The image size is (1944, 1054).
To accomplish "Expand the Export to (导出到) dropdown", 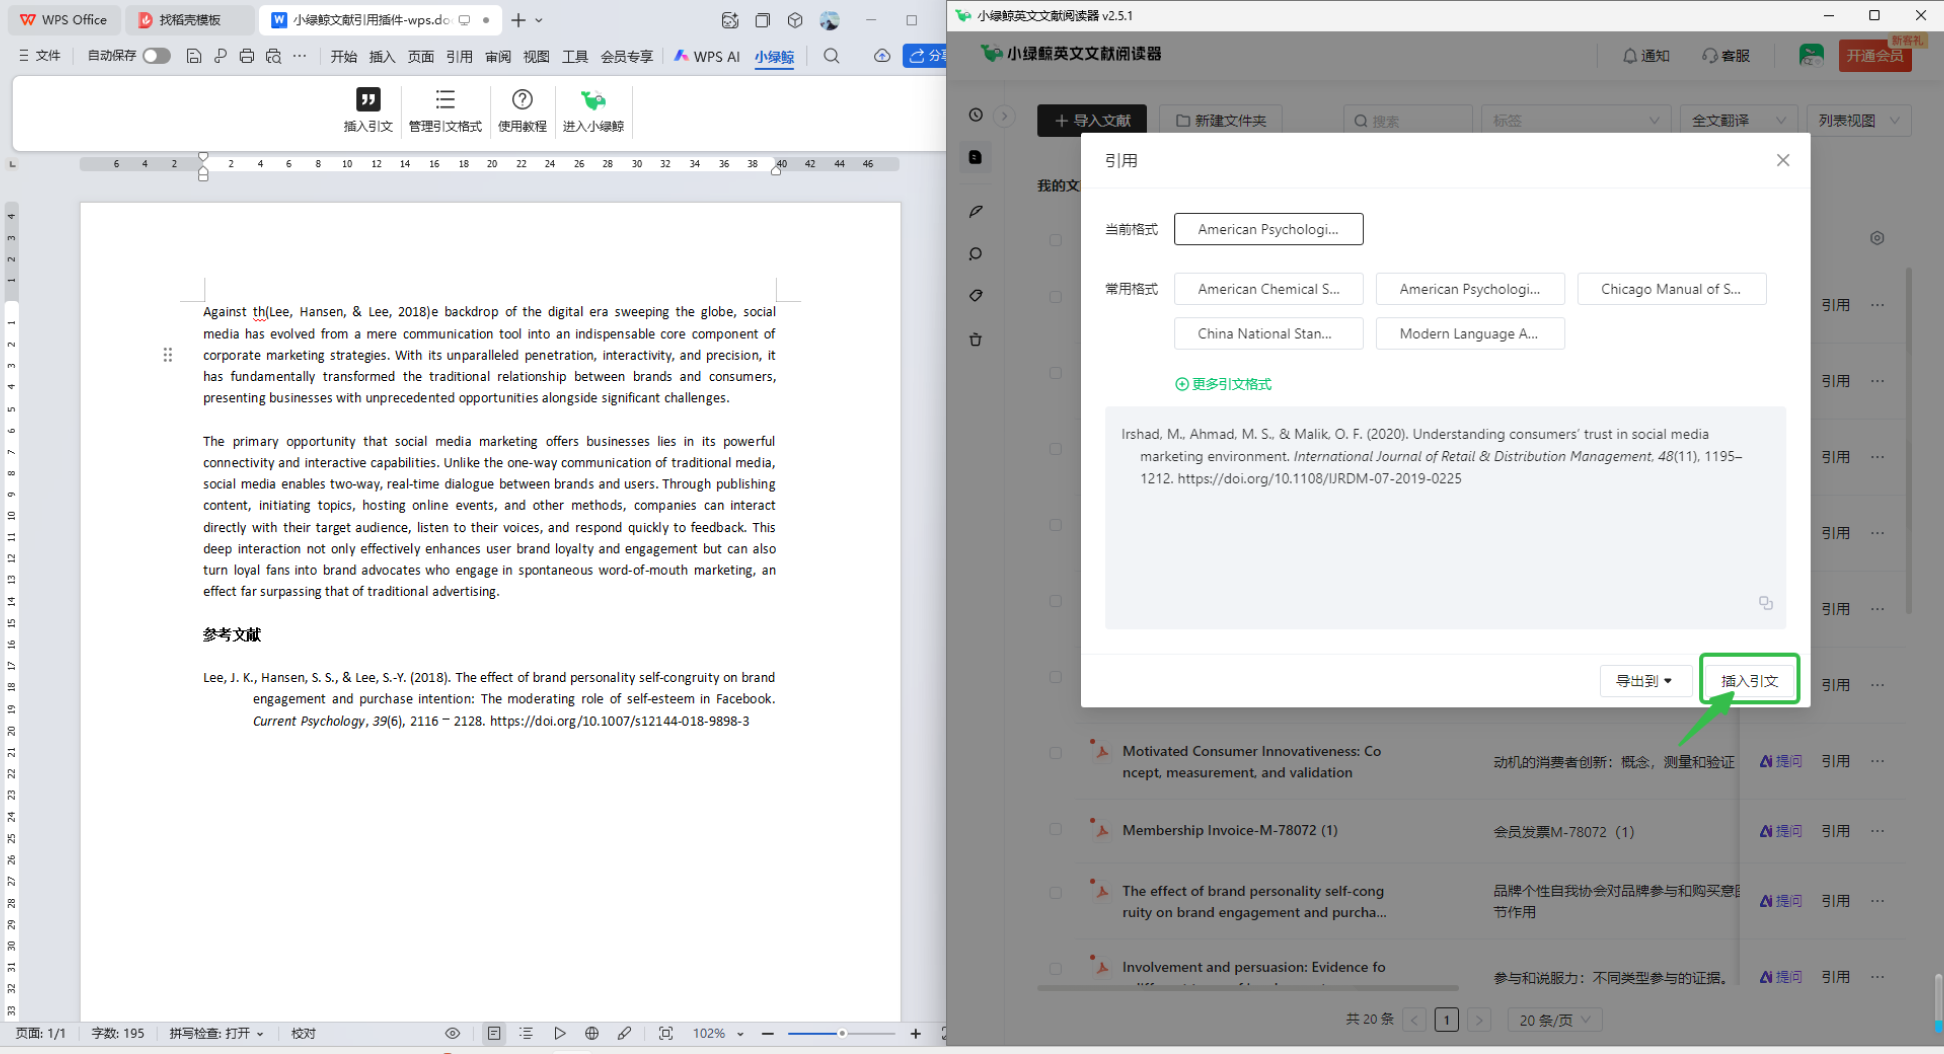I will point(1644,681).
